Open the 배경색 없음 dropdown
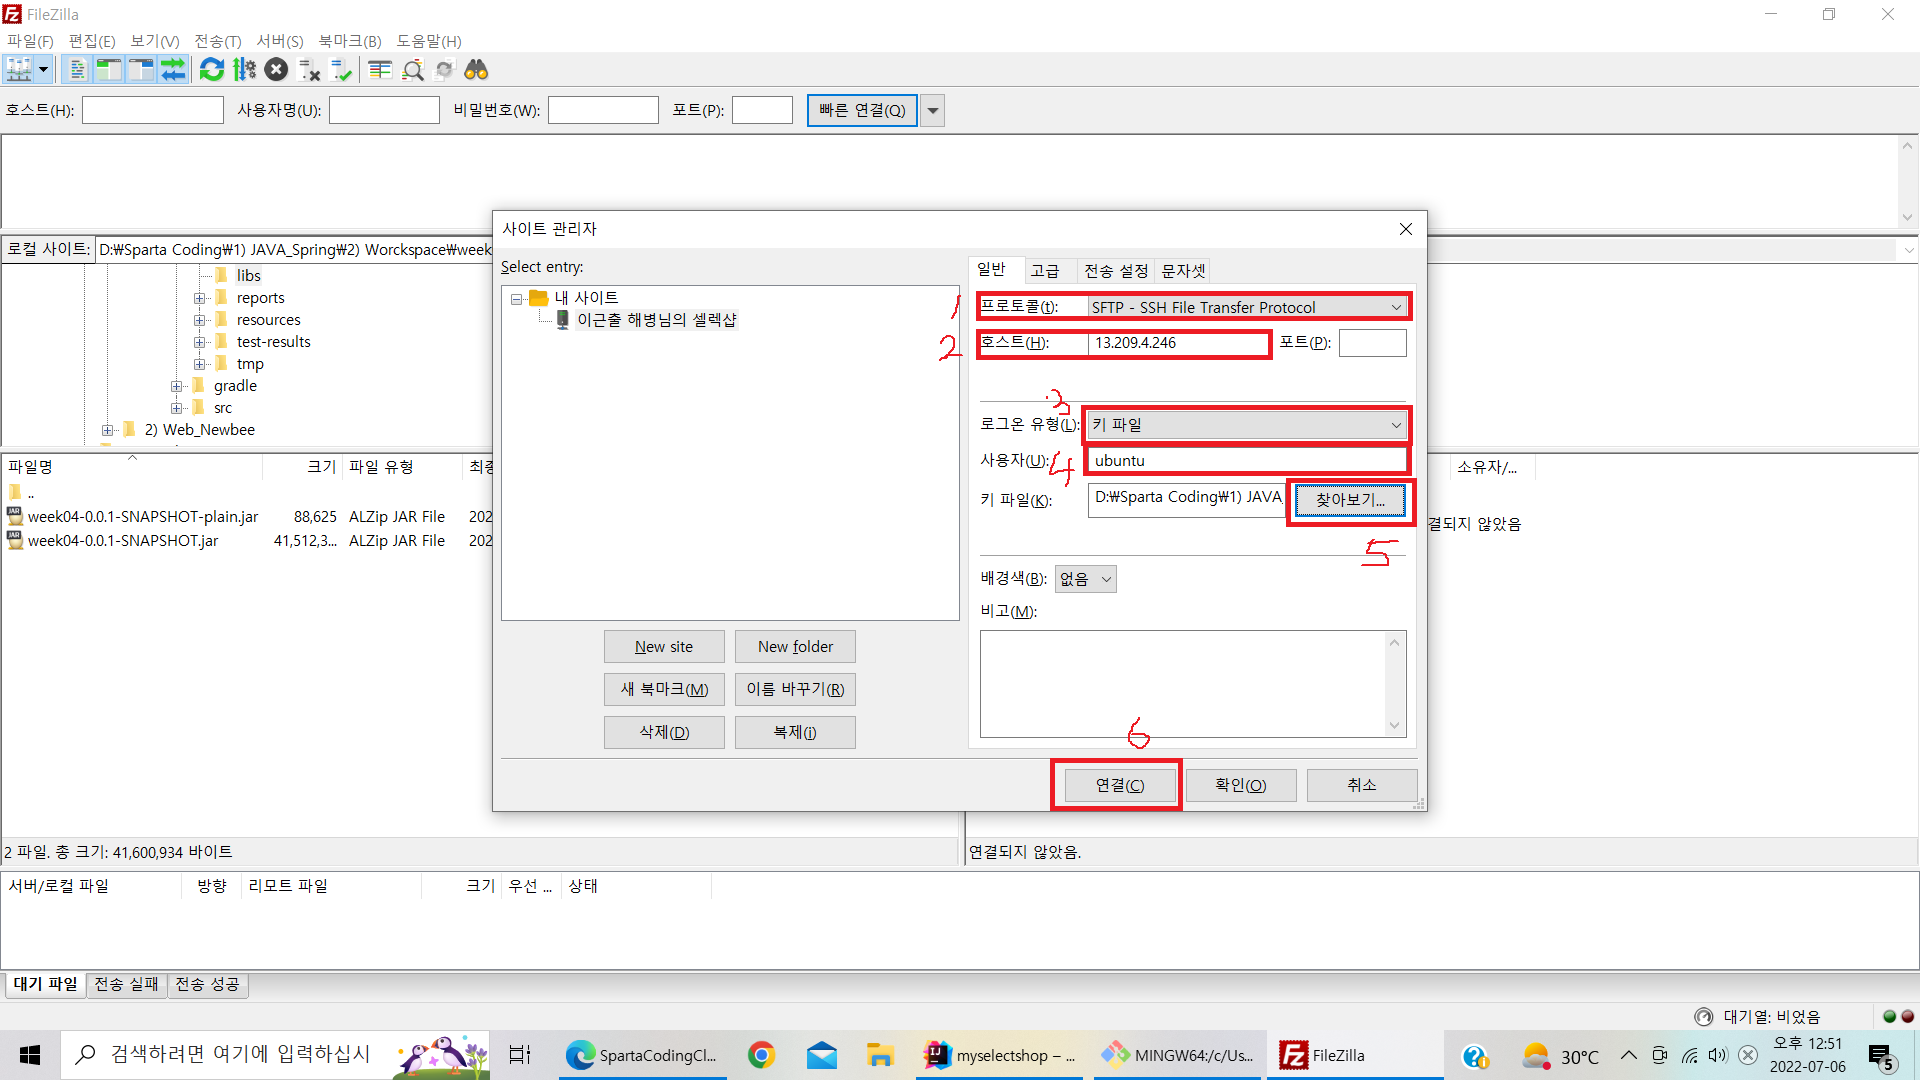The width and height of the screenshot is (1920, 1080). point(1085,579)
